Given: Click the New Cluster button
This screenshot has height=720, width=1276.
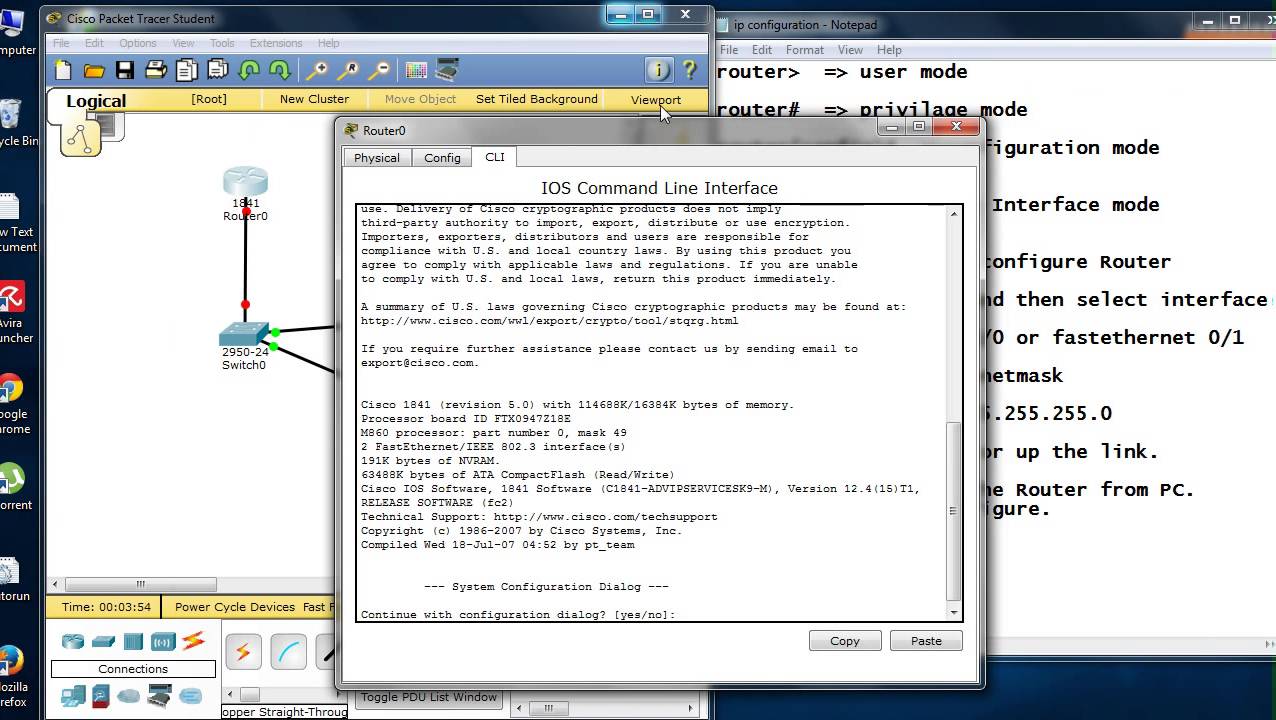Looking at the screenshot, I should pos(314,99).
